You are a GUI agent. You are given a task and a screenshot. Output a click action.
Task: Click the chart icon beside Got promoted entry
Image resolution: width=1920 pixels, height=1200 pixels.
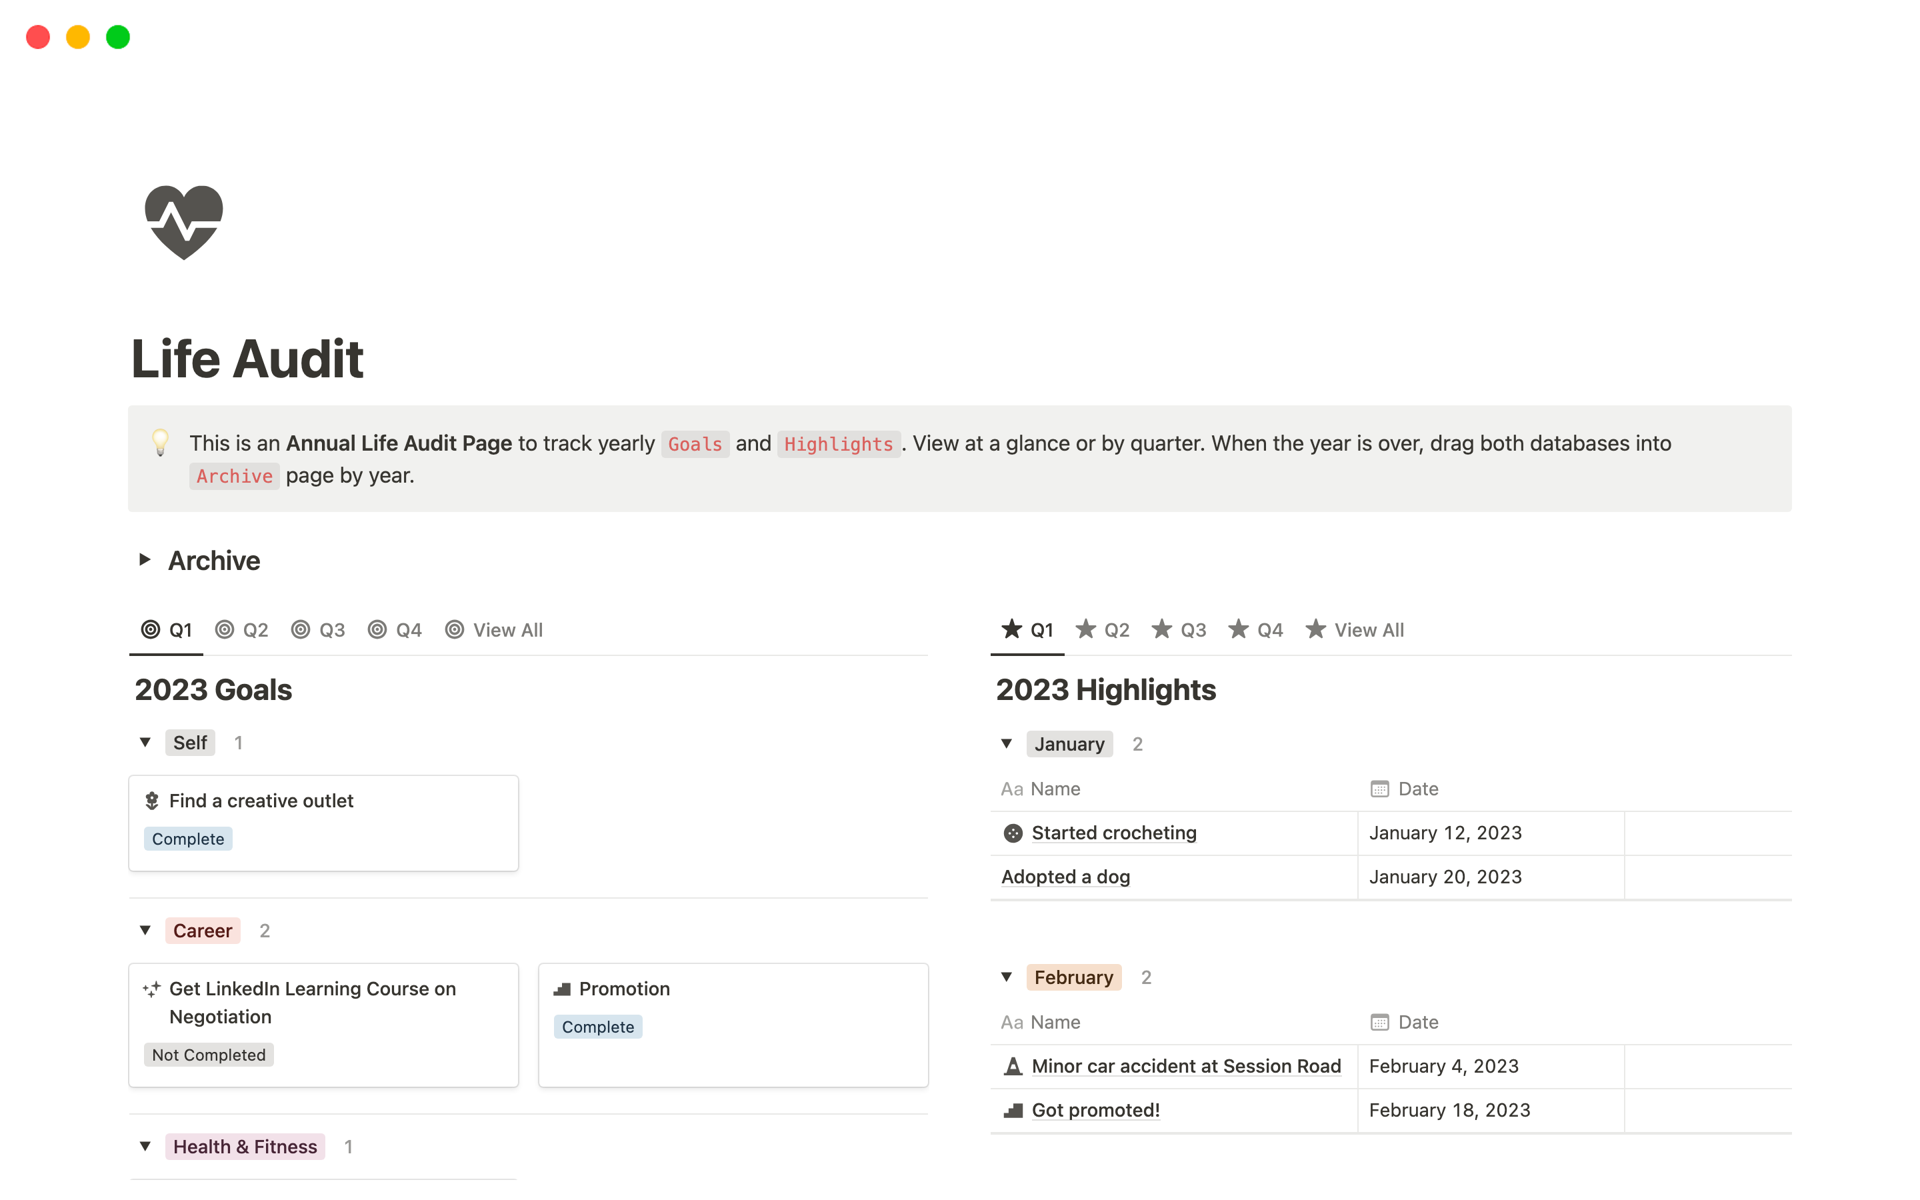pyautogui.click(x=1012, y=1110)
